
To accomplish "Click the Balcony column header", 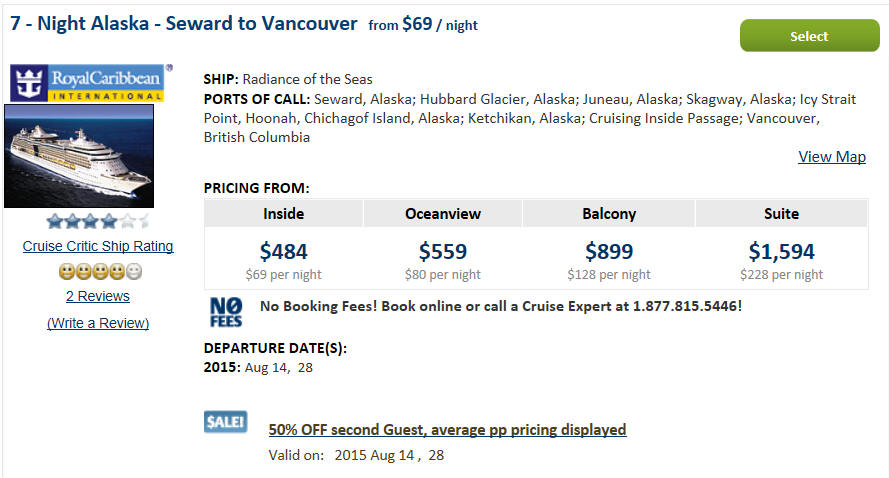I will (609, 214).
